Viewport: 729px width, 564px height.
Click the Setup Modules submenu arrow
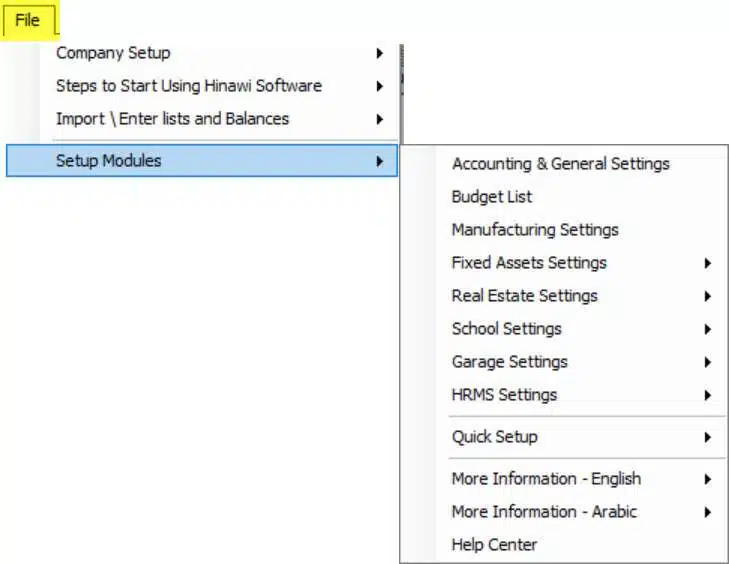click(x=380, y=161)
